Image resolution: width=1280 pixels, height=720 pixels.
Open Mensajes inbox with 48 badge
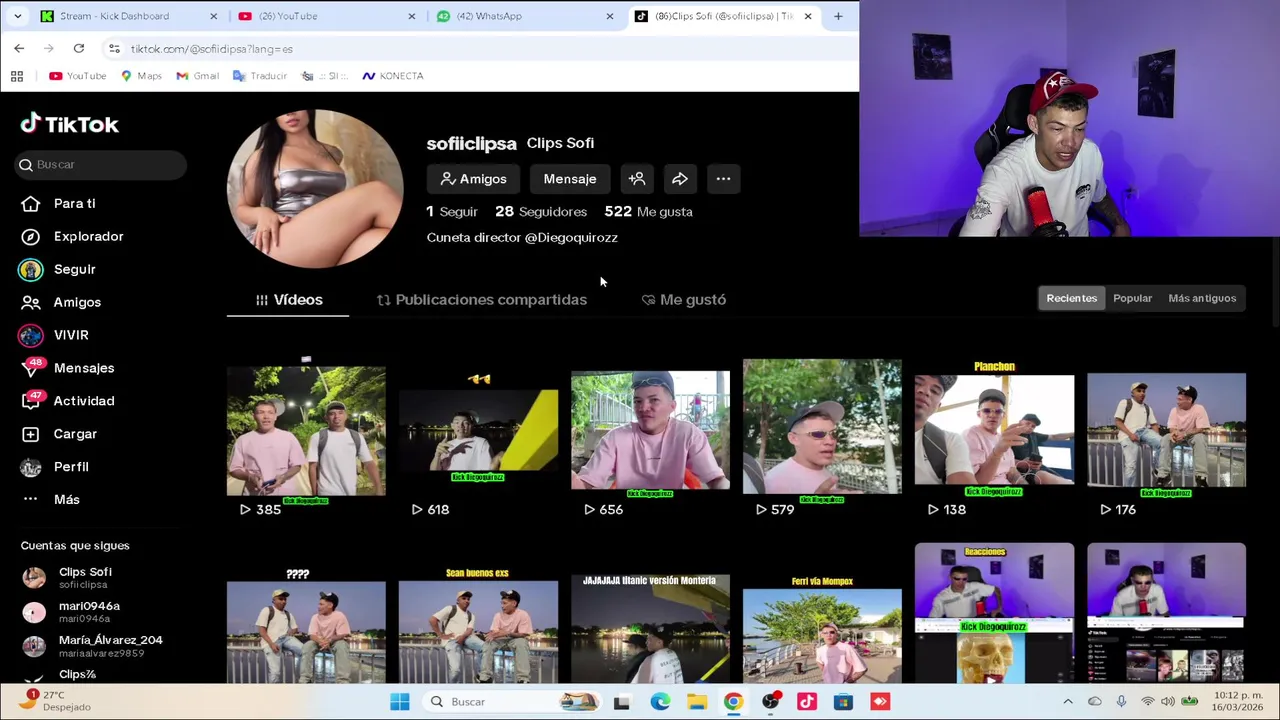coord(68,368)
